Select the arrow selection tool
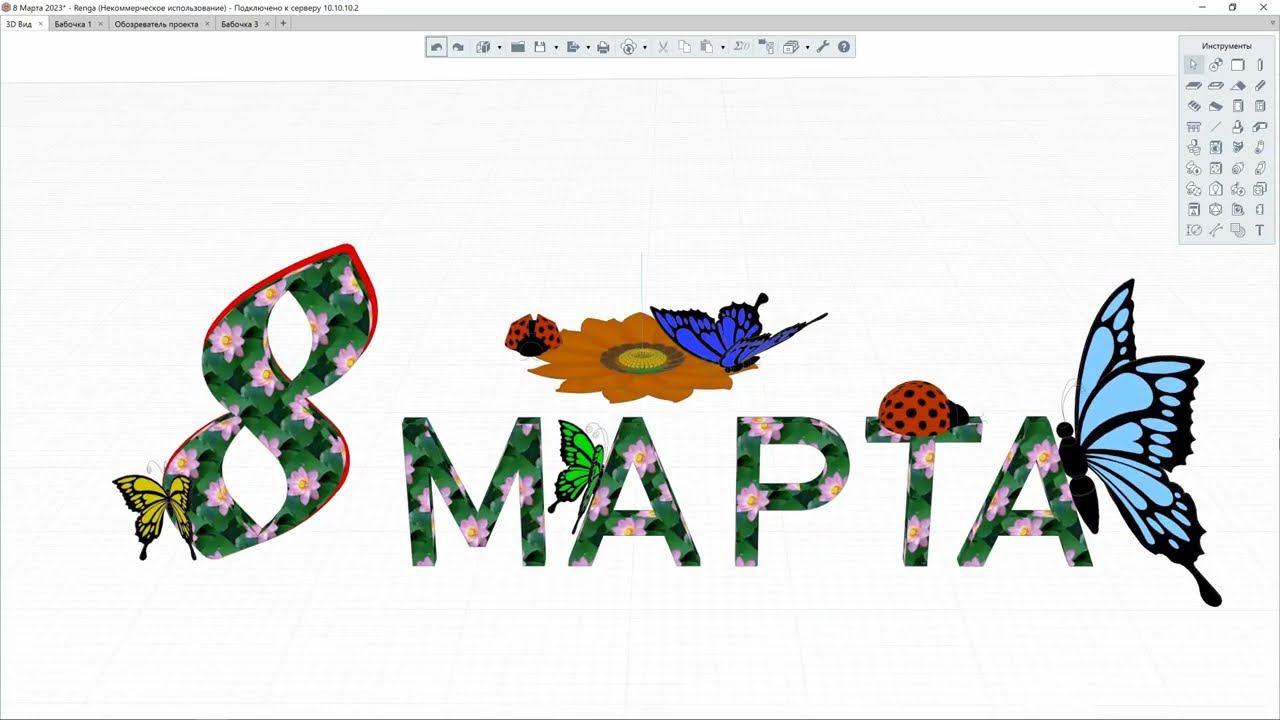Screen dimensions: 1280x720 tap(1193, 65)
